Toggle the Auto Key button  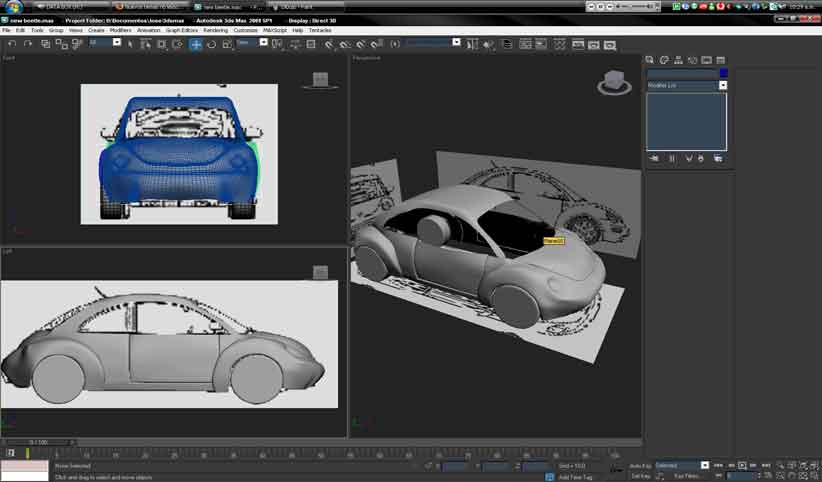pos(640,465)
